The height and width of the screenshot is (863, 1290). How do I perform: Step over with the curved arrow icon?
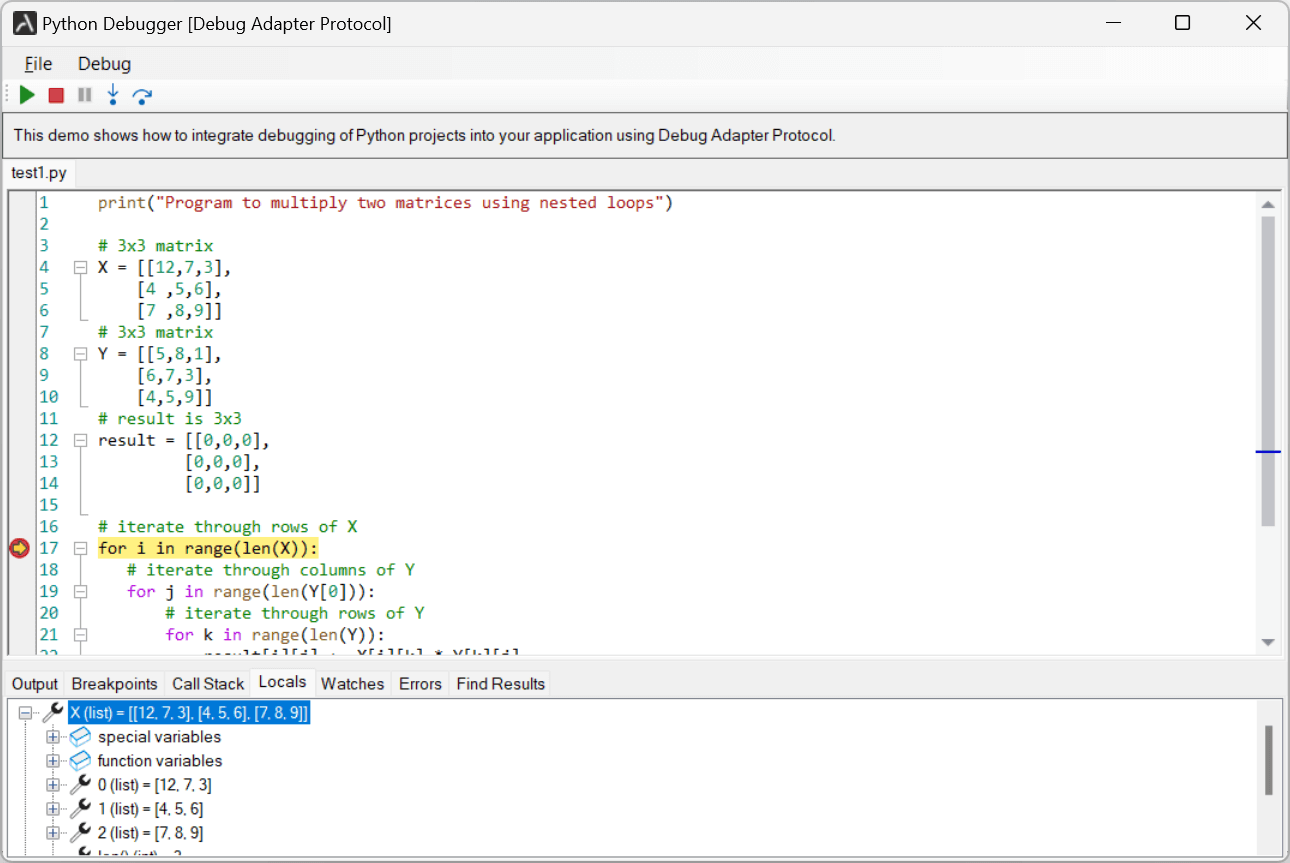click(x=142, y=96)
